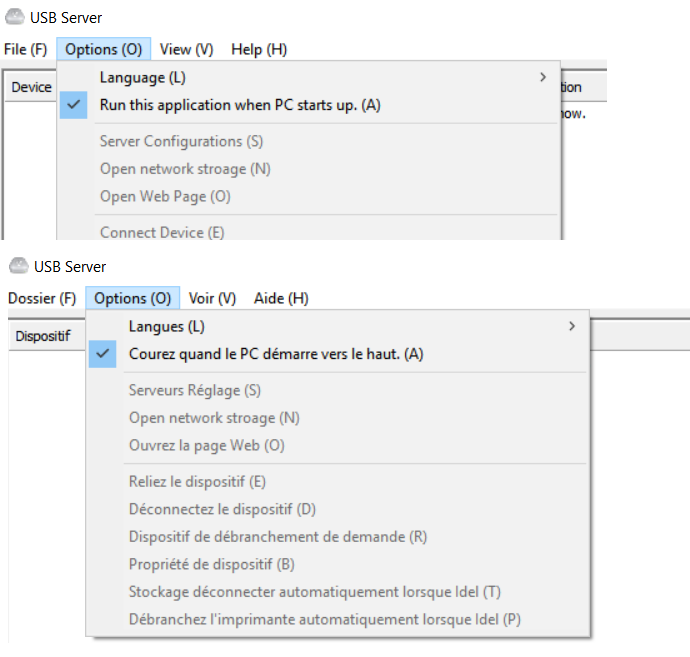Expand the Language (L) submenu arrow

(x=543, y=77)
